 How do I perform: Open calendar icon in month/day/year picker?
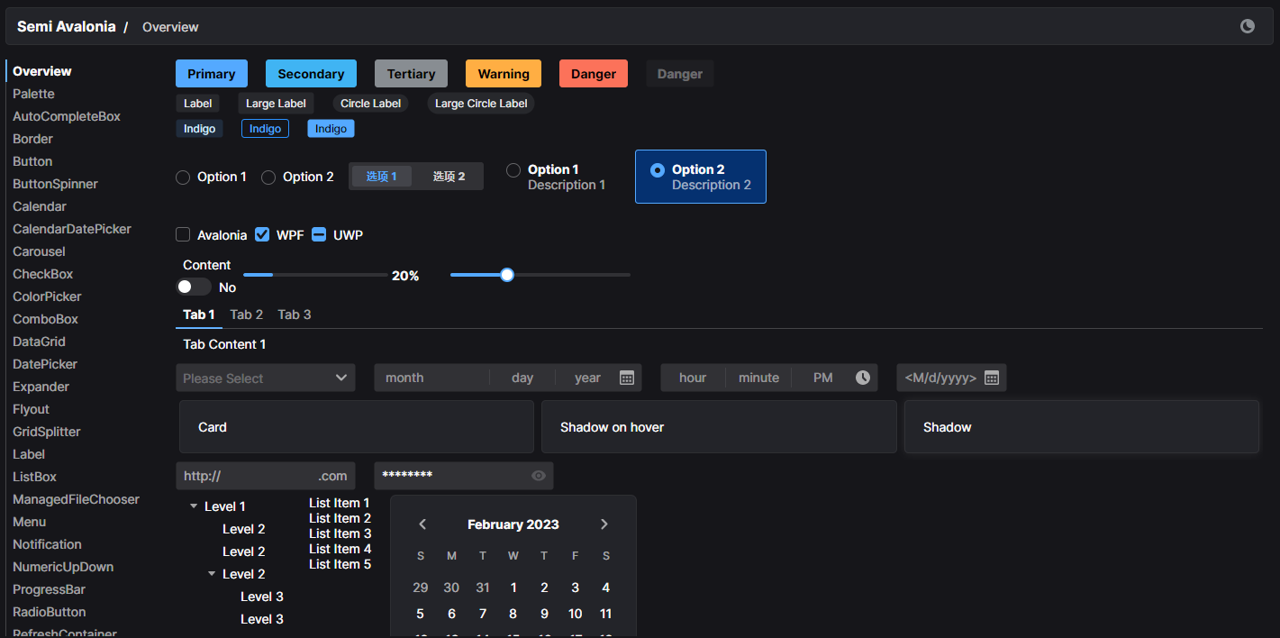click(627, 378)
